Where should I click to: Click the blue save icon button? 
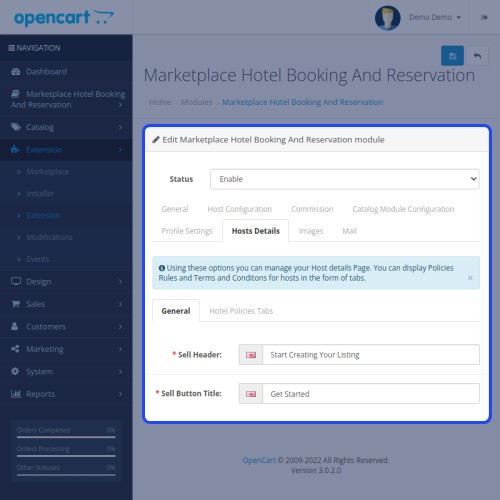coord(452,56)
